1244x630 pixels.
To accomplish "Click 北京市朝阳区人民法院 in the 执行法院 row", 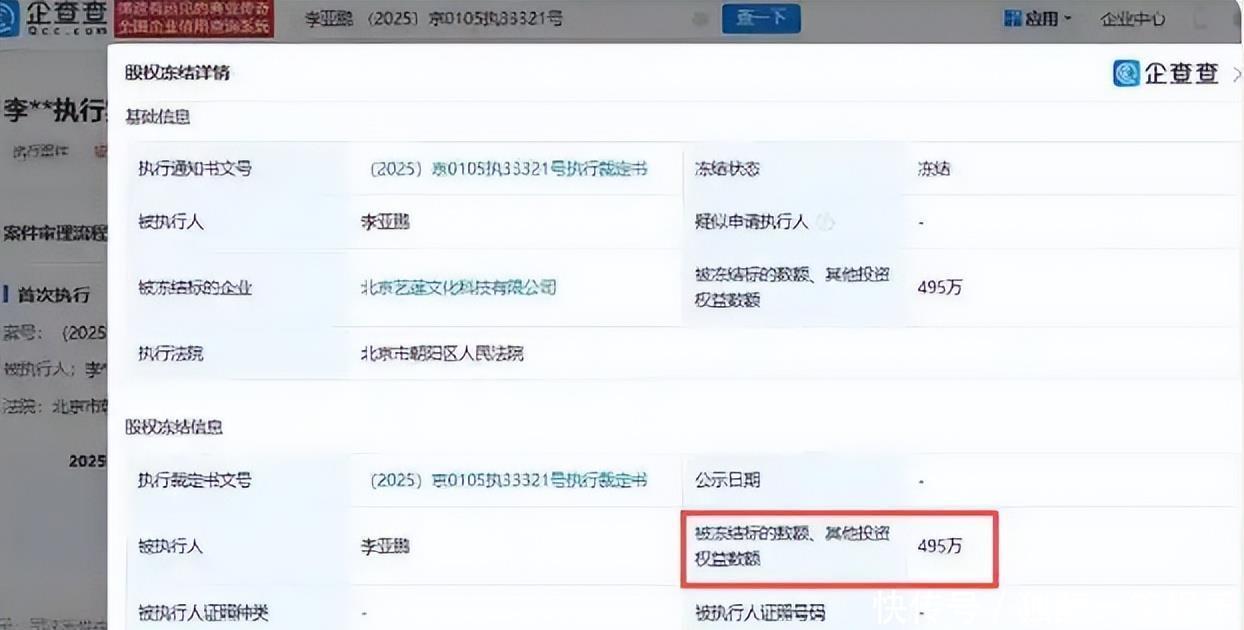I will pos(442,353).
